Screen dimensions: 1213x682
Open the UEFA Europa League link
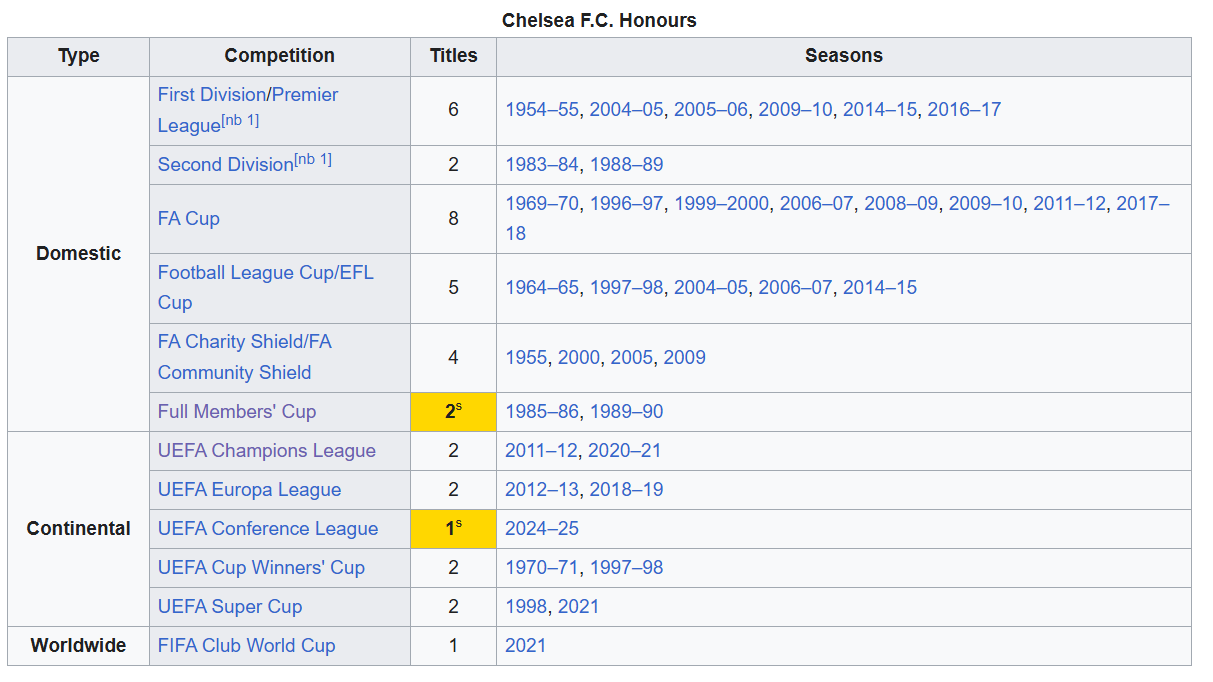click(250, 490)
